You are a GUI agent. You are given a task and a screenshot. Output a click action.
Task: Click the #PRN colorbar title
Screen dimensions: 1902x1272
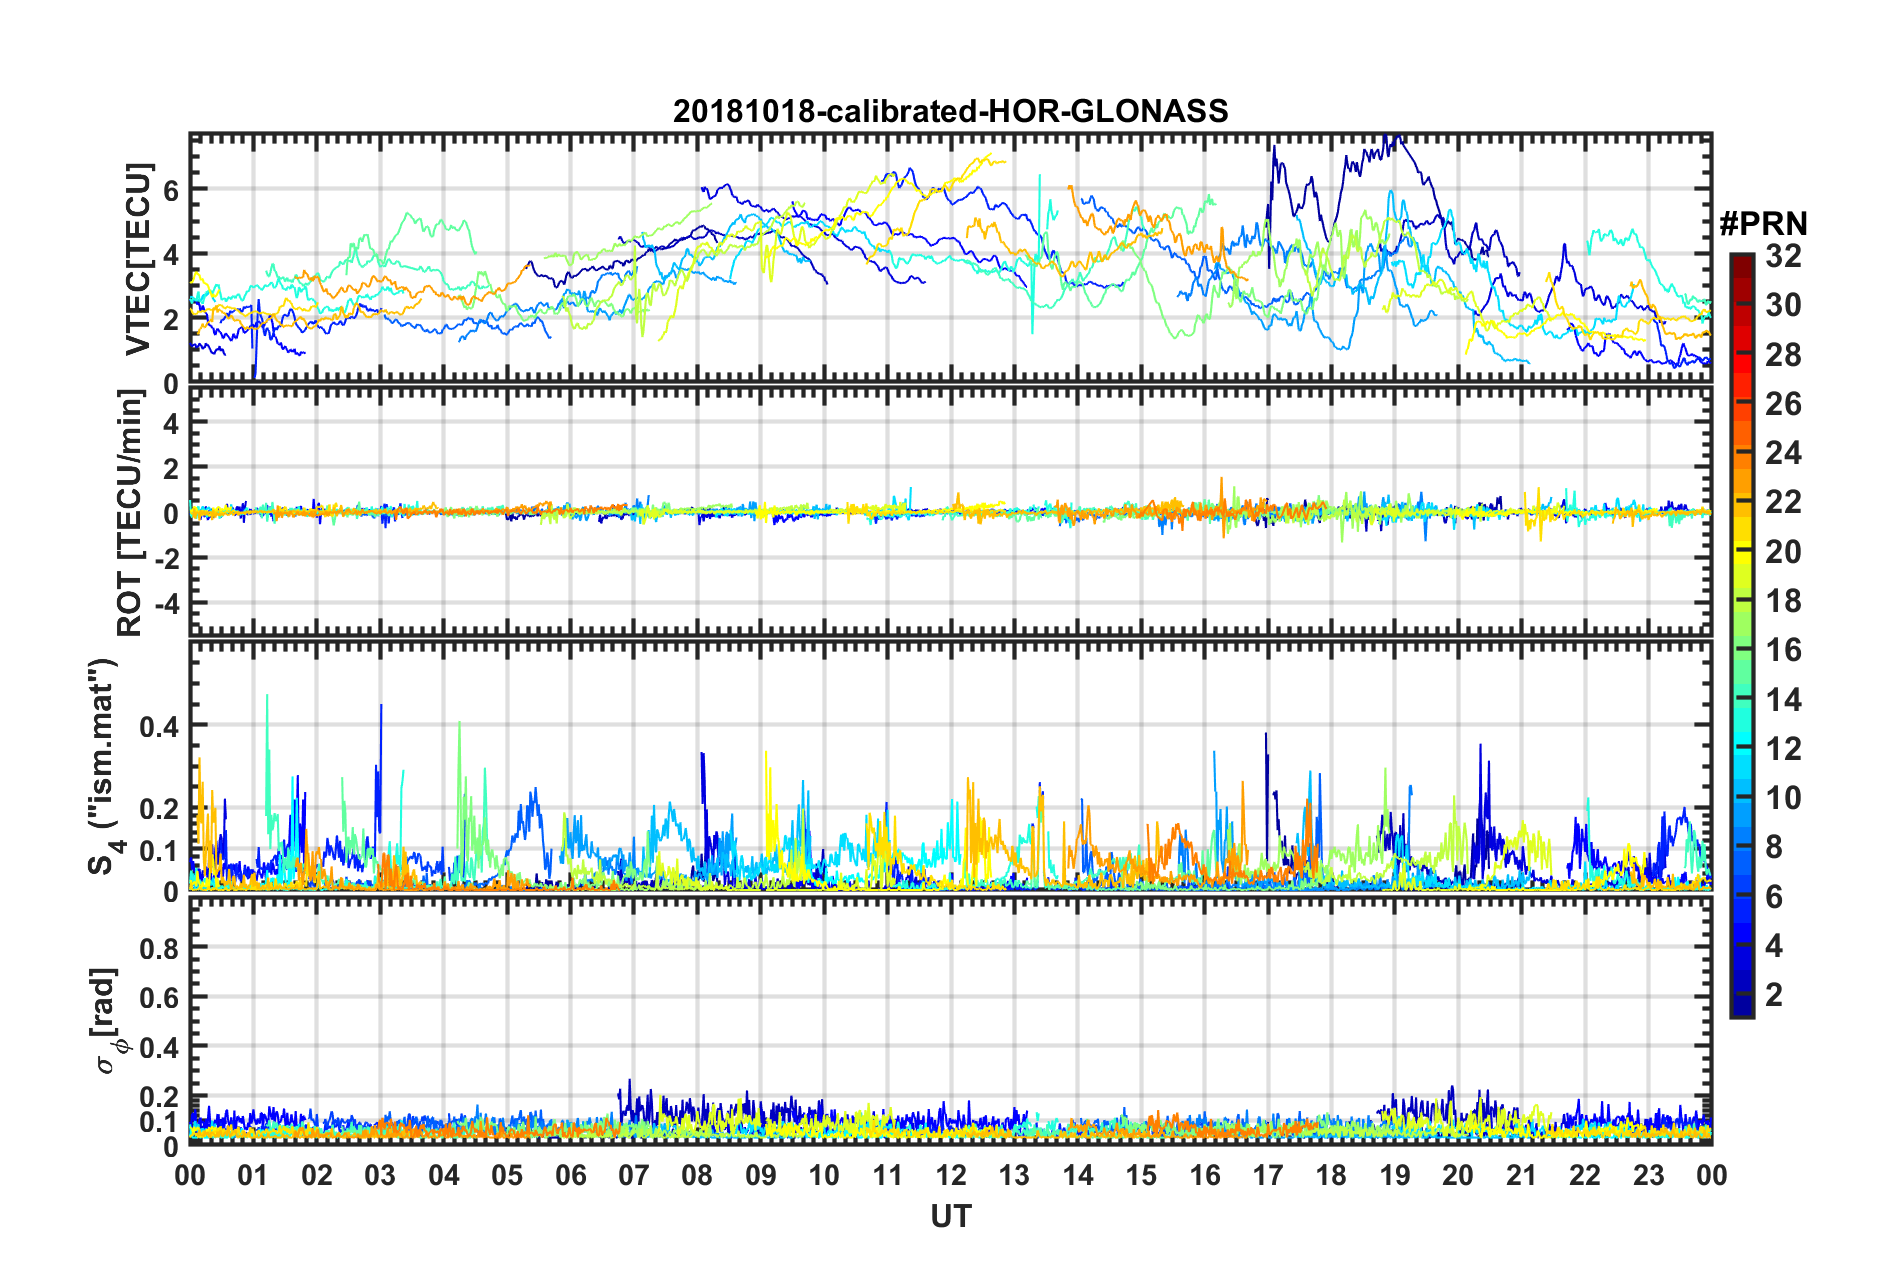[x=1763, y=224]
